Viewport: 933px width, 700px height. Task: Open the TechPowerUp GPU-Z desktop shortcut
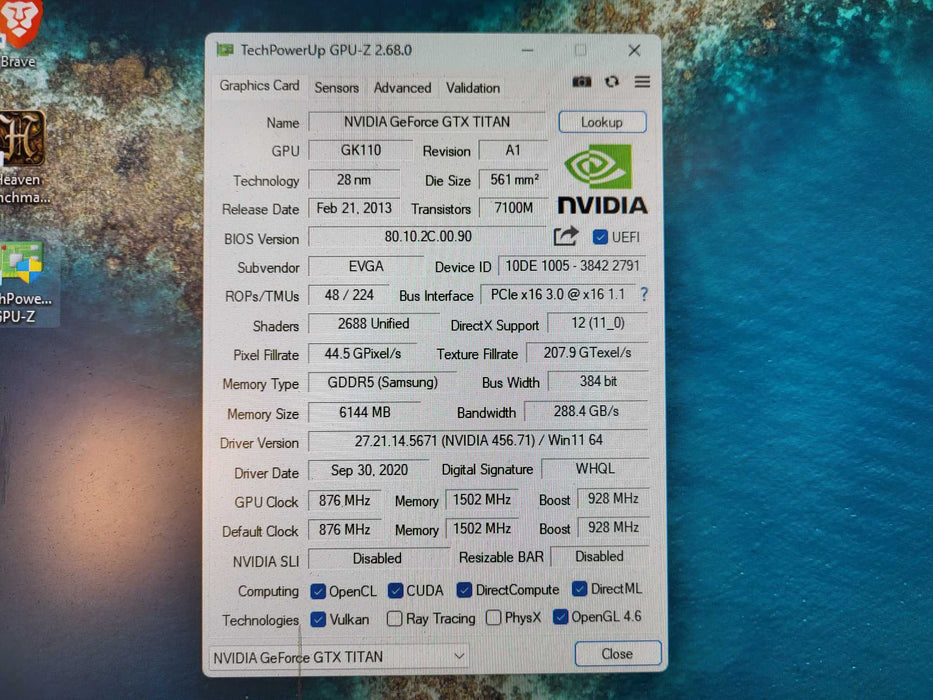23,283
